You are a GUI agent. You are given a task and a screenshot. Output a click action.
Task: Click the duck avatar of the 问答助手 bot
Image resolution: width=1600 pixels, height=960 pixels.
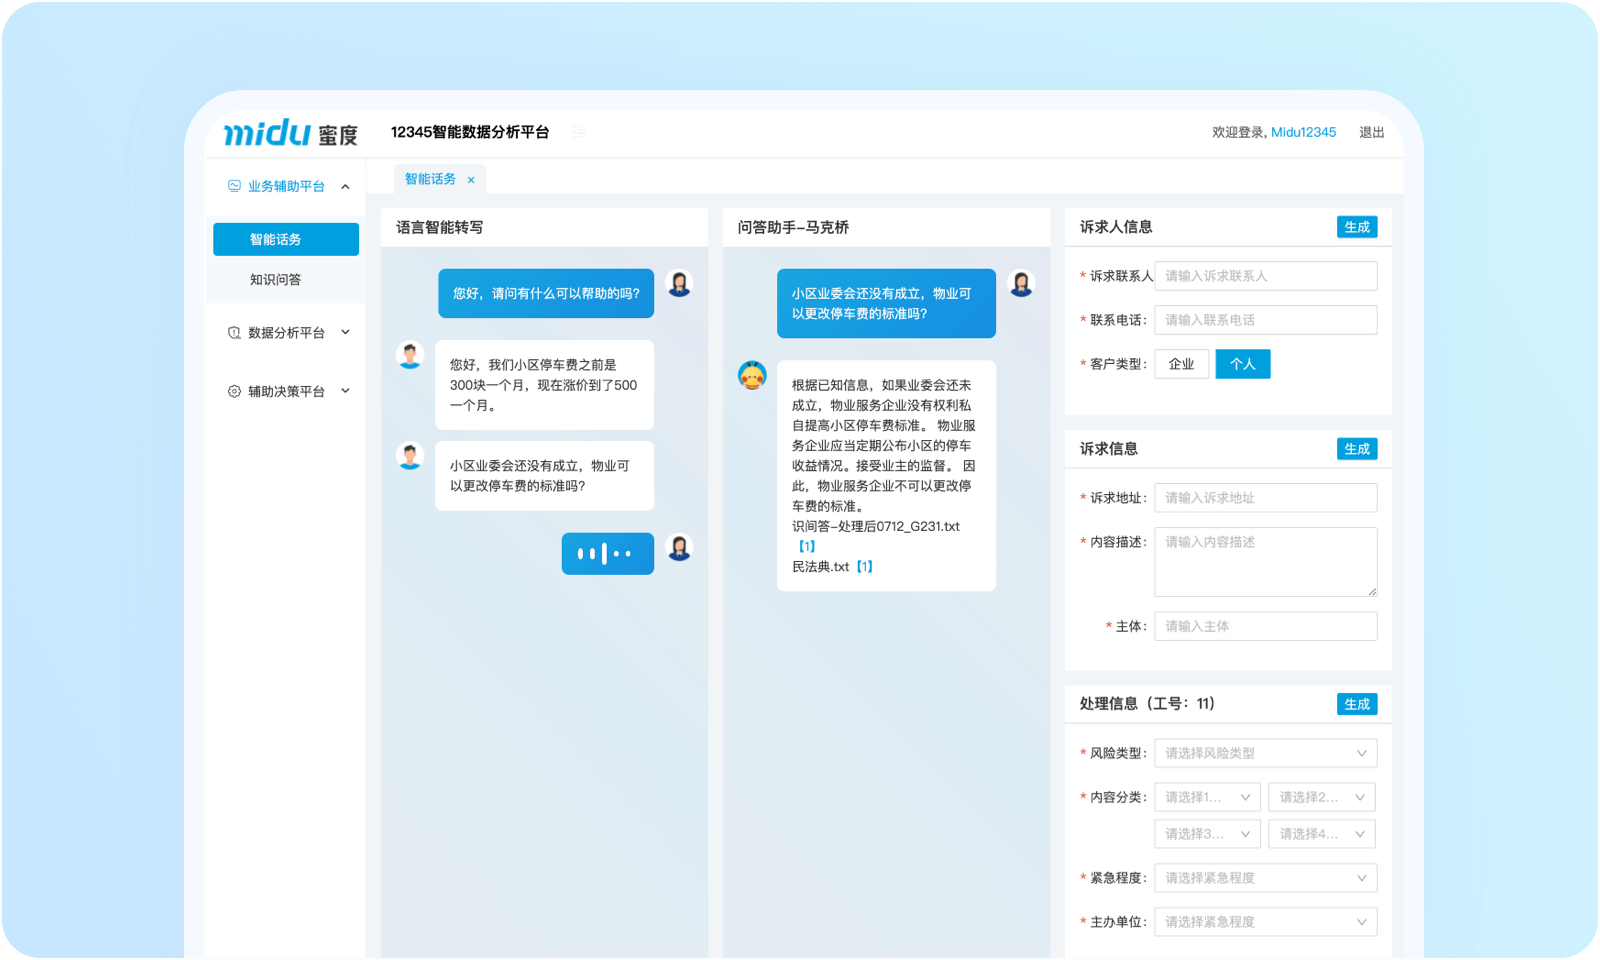tap(752, 376)
